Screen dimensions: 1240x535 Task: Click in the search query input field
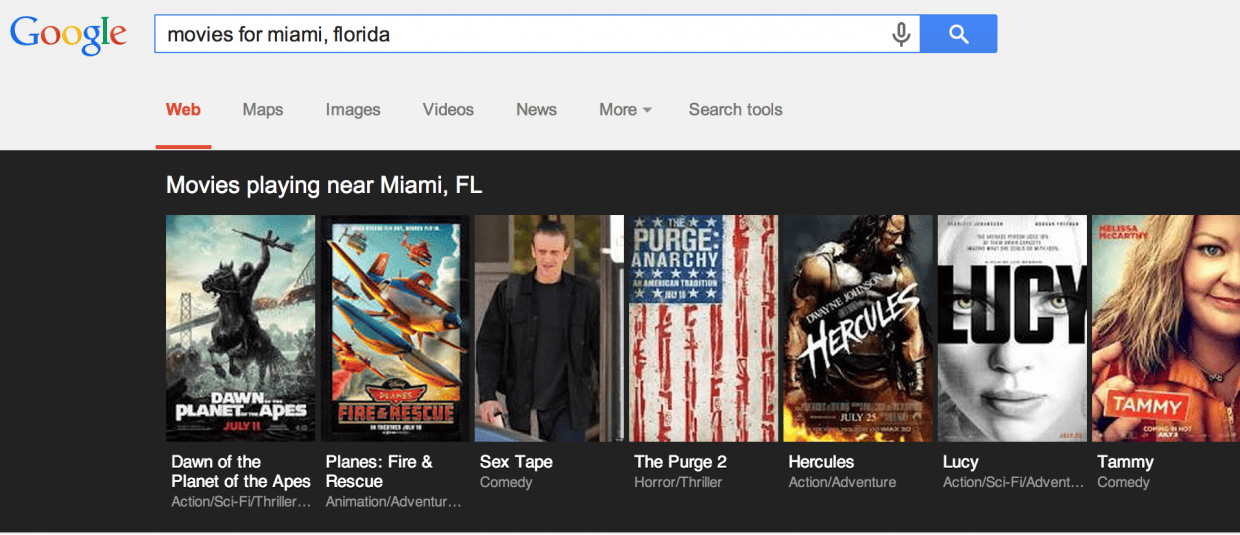click(x=520, y=34)
